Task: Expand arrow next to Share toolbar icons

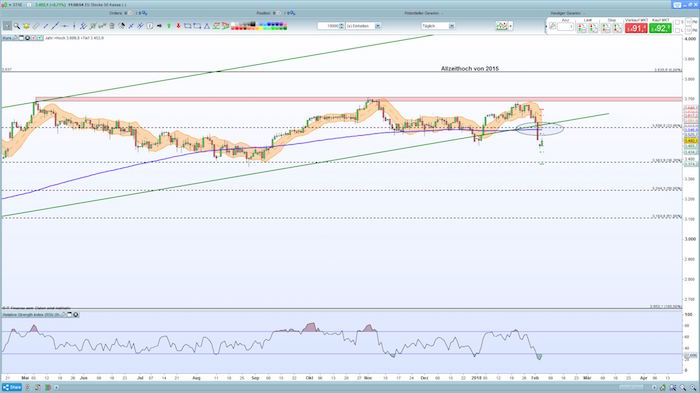Action: (56, 387)
